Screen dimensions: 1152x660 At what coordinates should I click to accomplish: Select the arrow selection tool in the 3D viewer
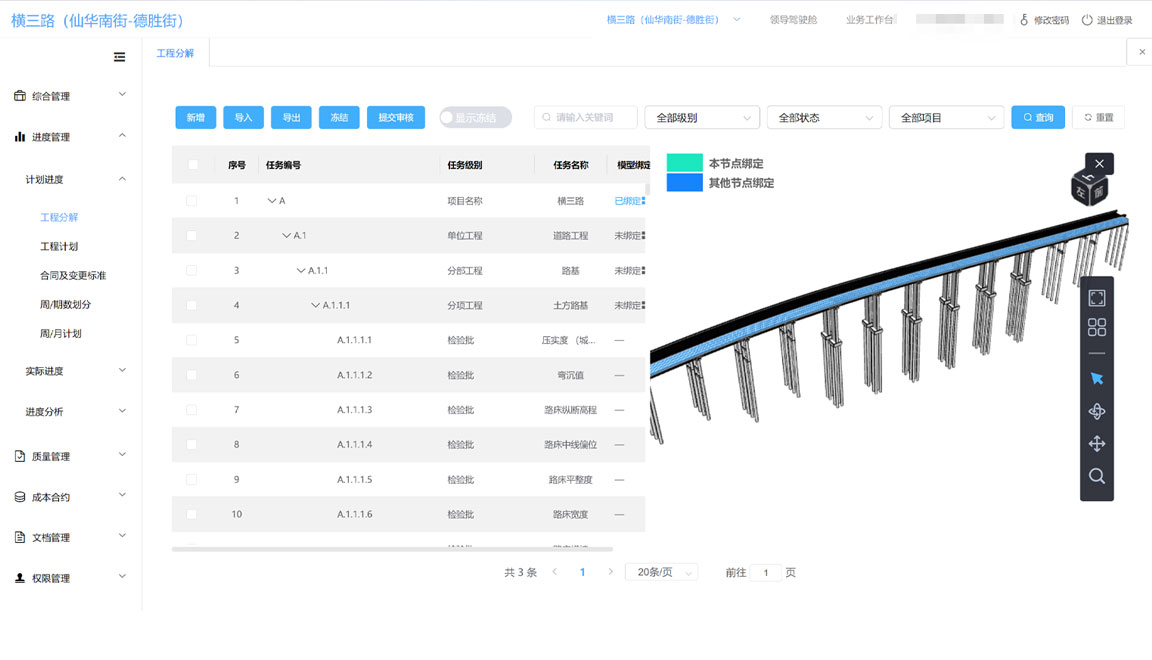coord(1096,378)
